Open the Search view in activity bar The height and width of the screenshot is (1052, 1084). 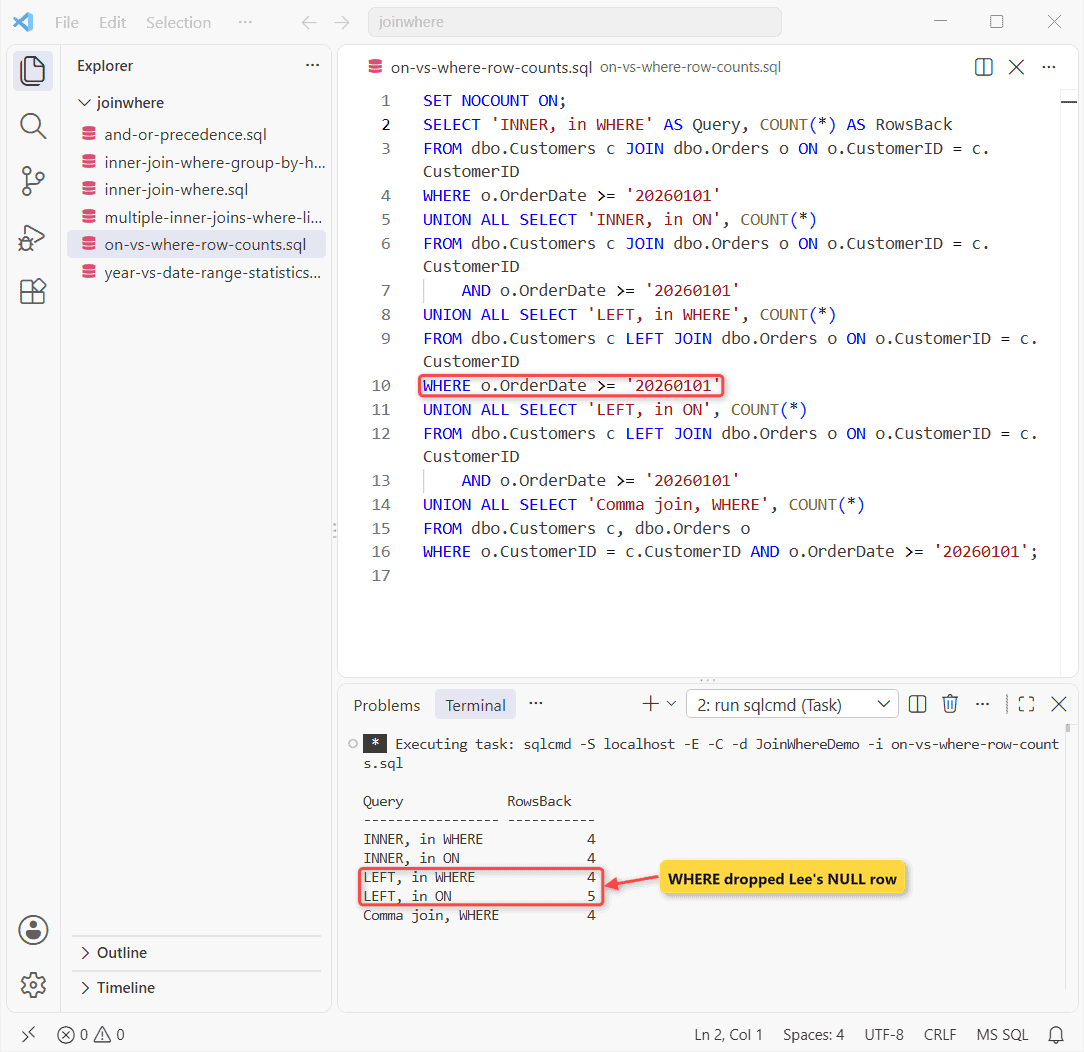[32, 126]
